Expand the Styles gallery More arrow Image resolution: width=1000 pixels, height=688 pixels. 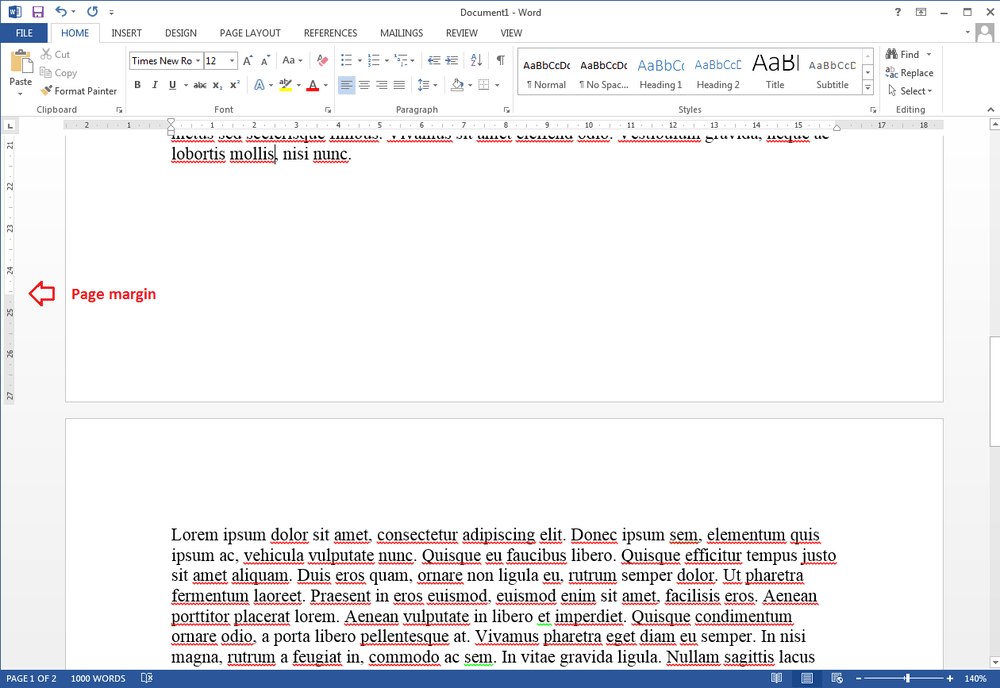(867, 87)
